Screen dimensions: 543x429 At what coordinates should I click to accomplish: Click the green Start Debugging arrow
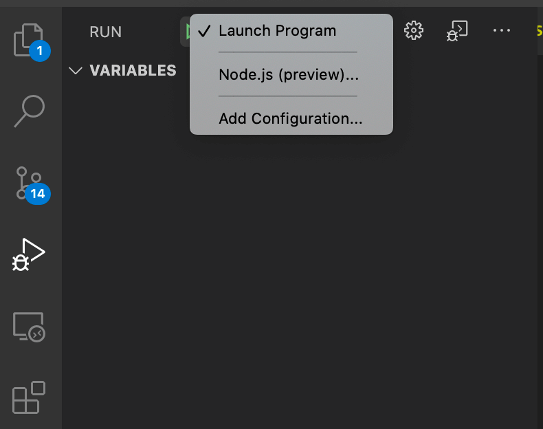[x=187, y=32]
